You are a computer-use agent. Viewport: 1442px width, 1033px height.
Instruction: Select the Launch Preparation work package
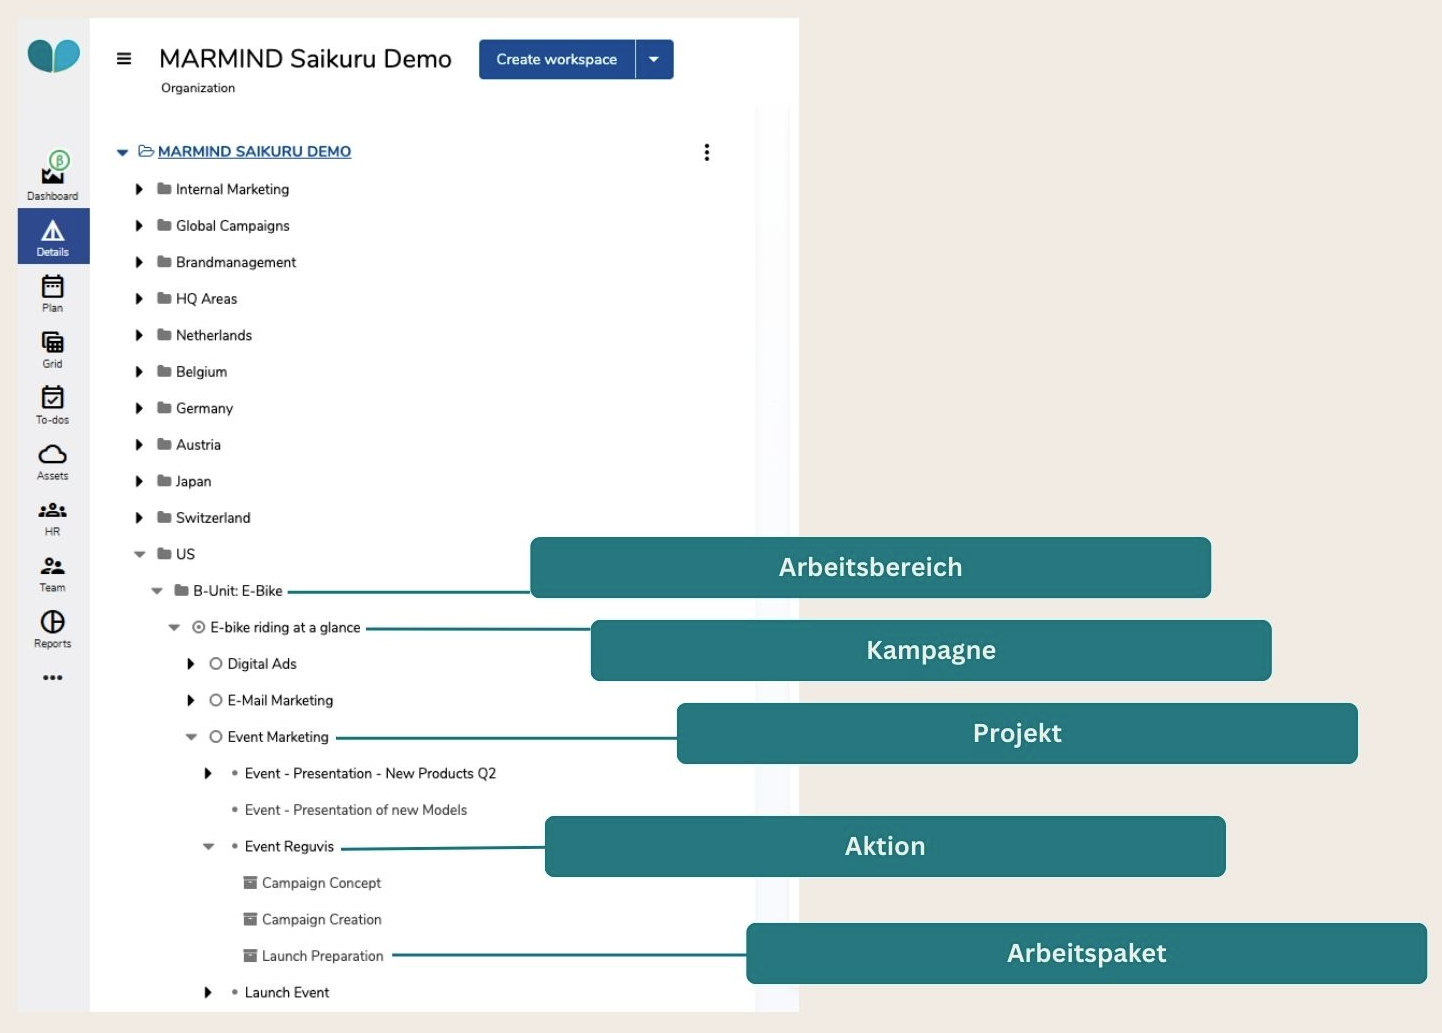322,956
